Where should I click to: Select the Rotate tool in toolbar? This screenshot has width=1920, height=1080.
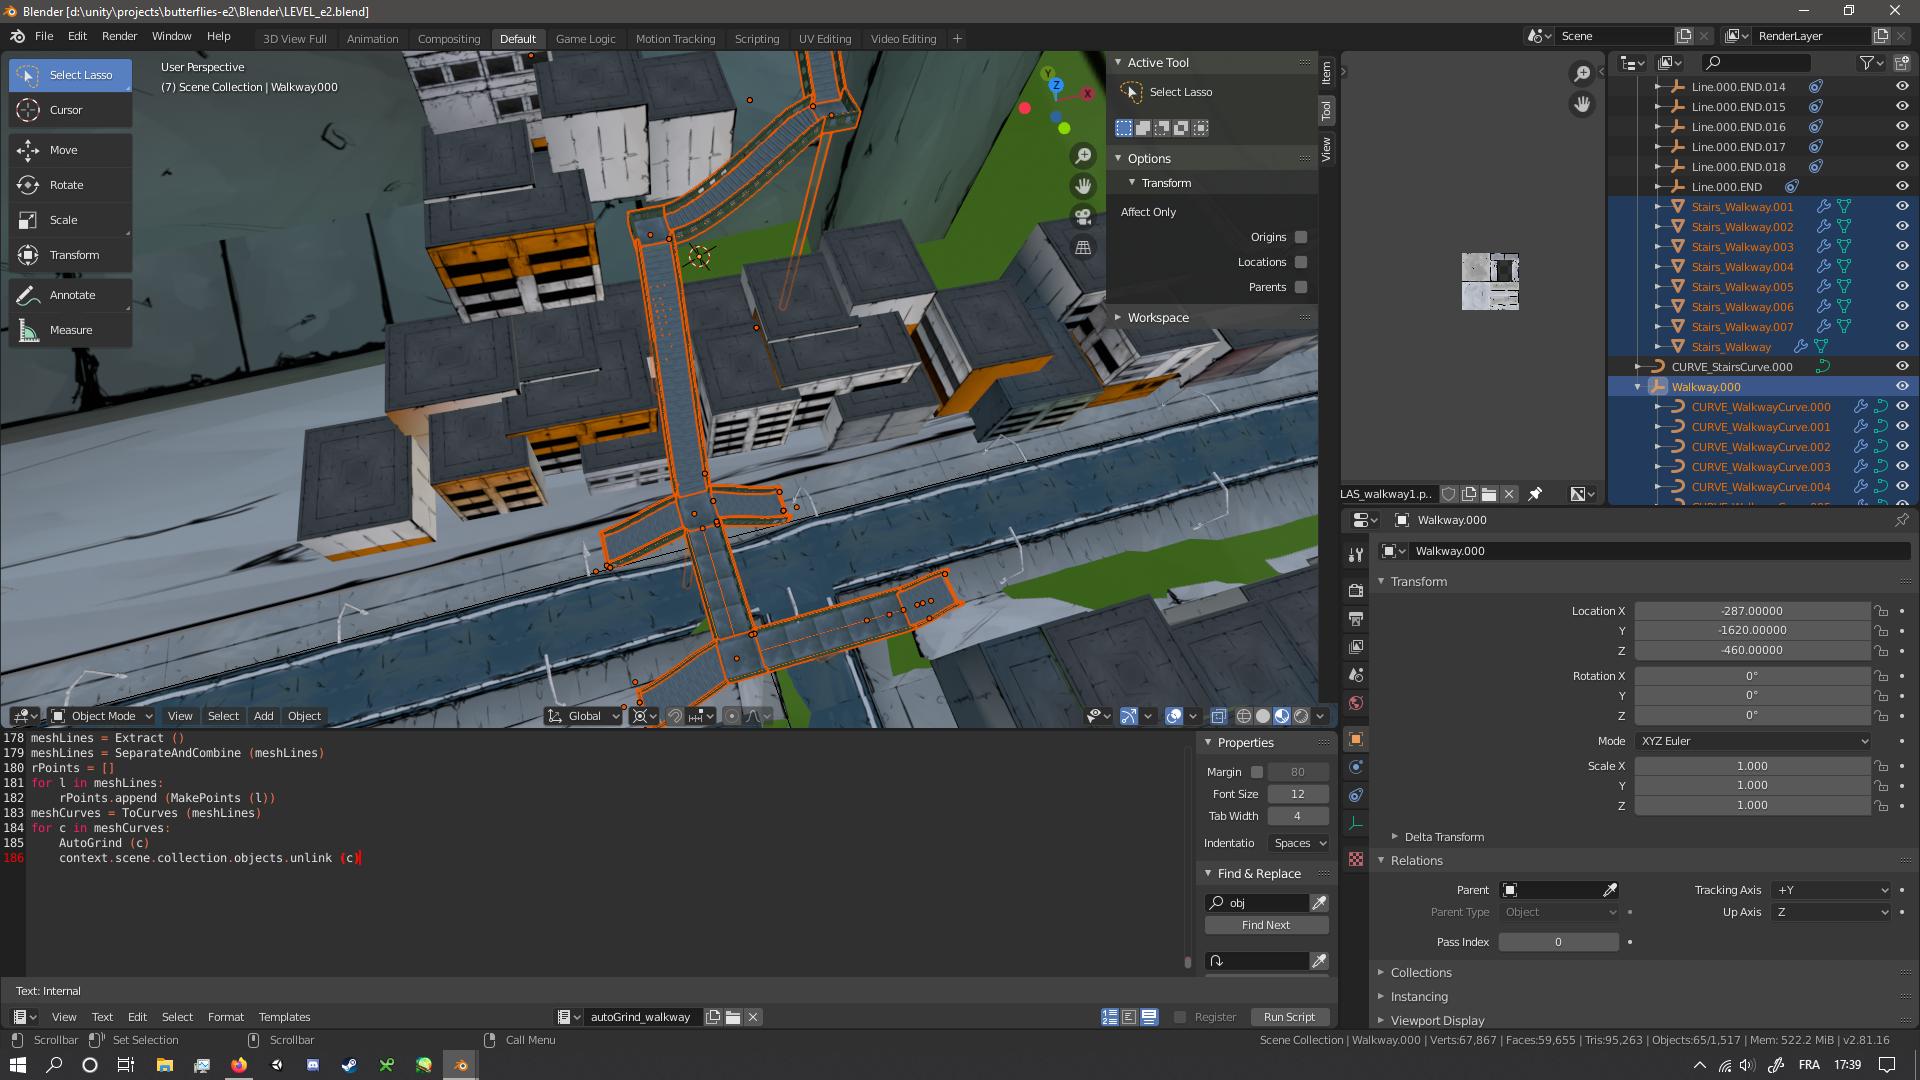pyautogui.click(x=66, y=185)
